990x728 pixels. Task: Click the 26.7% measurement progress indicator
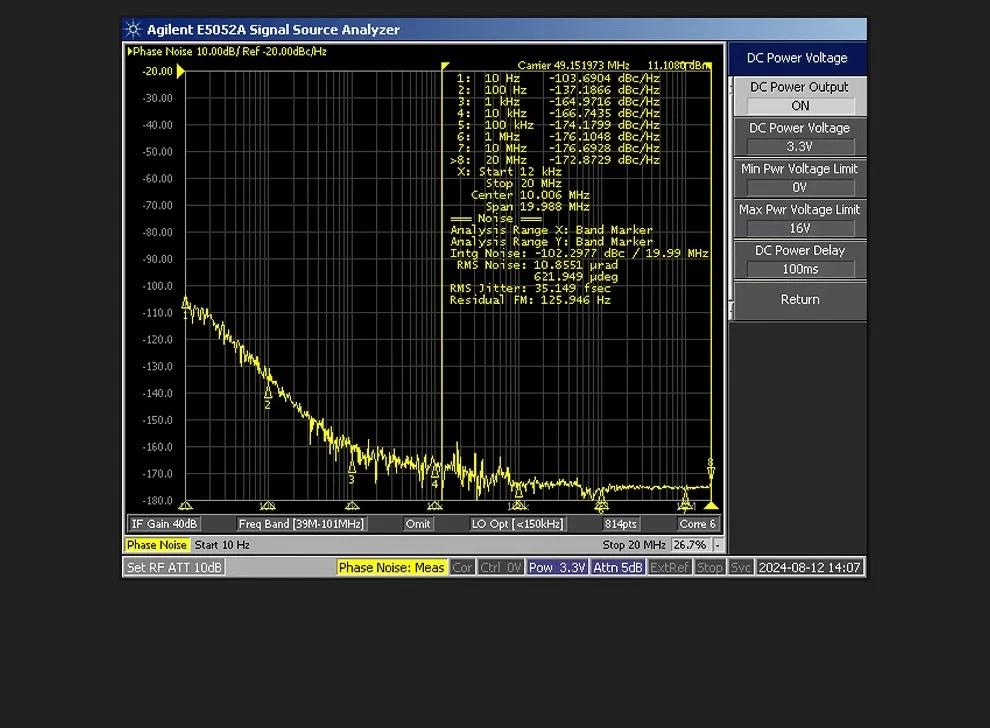point(689,545)
